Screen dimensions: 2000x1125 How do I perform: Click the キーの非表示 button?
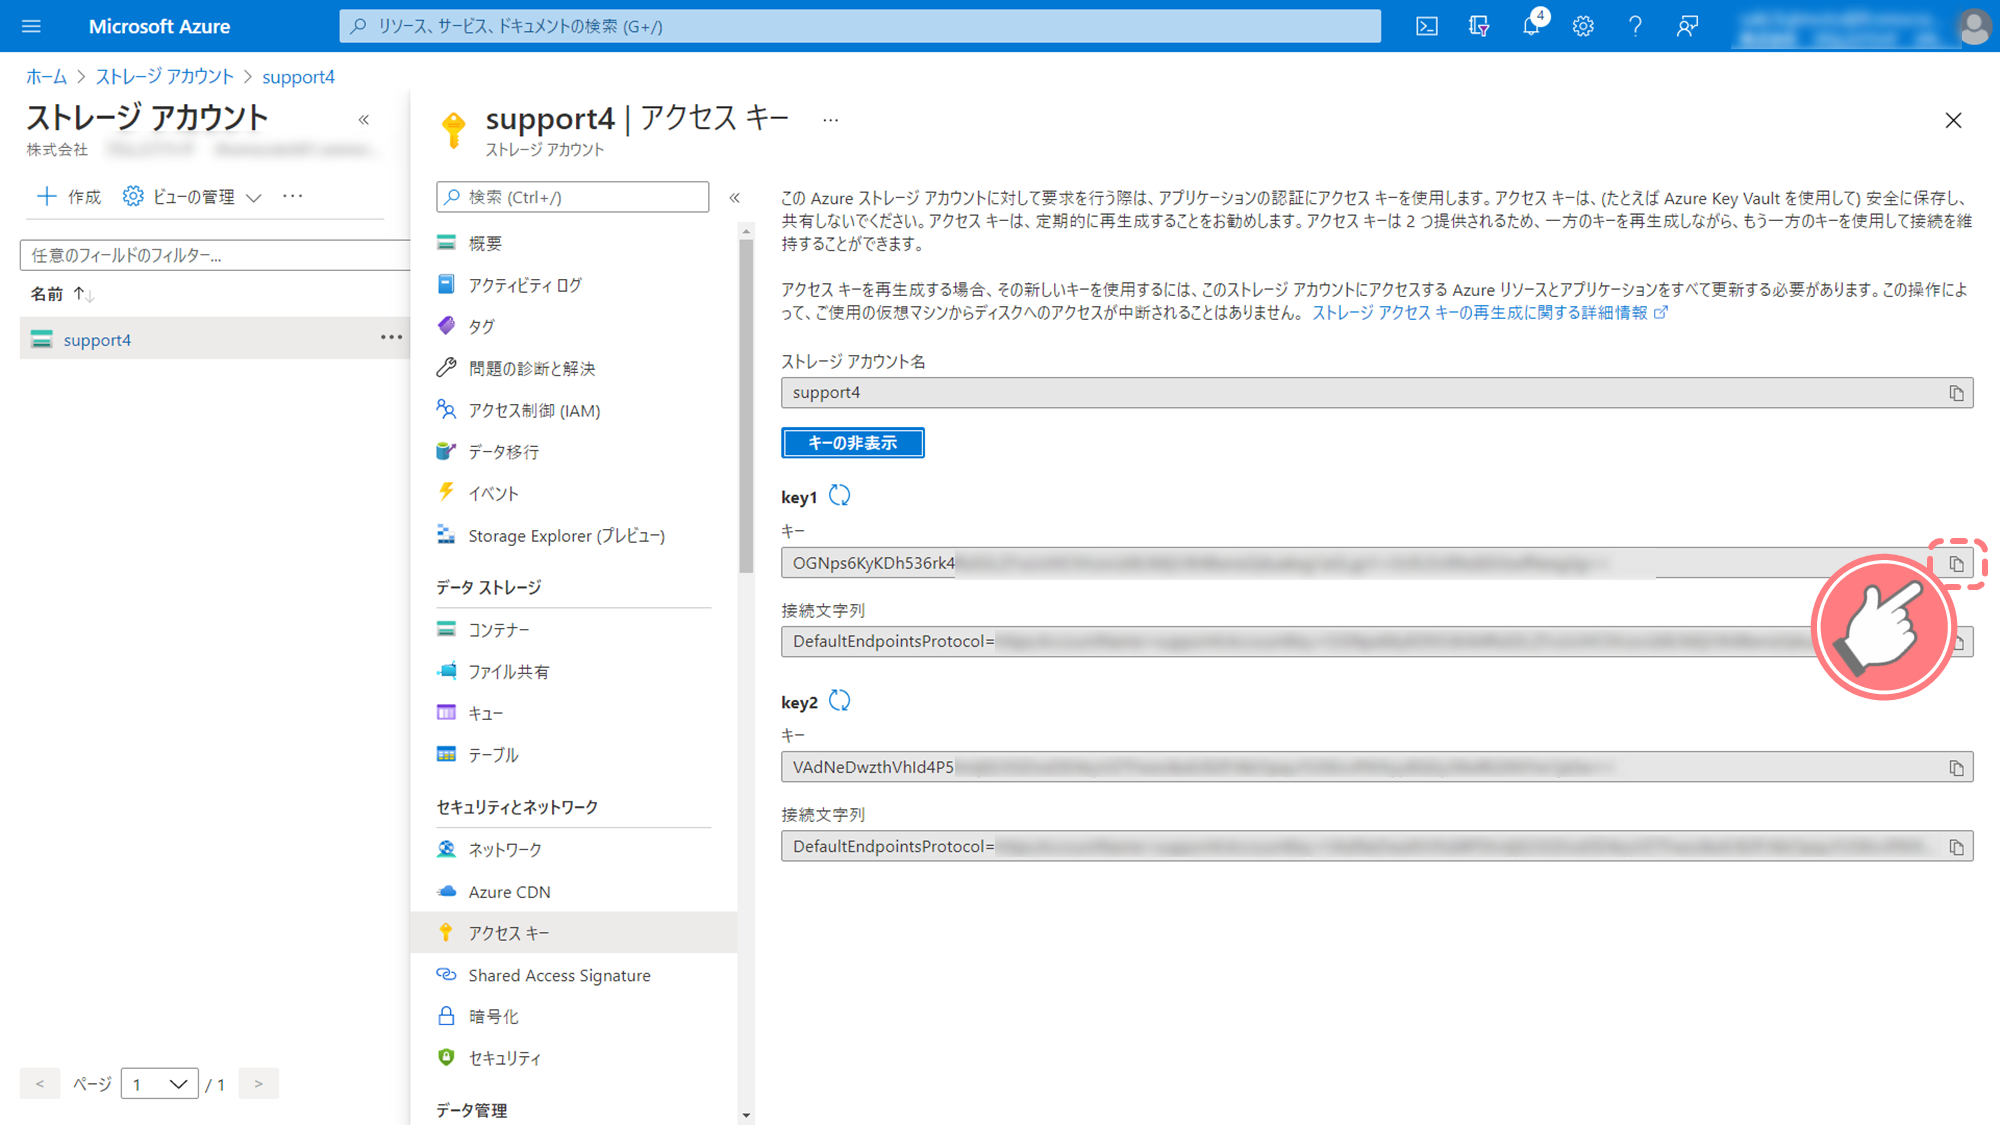(852, 443)
